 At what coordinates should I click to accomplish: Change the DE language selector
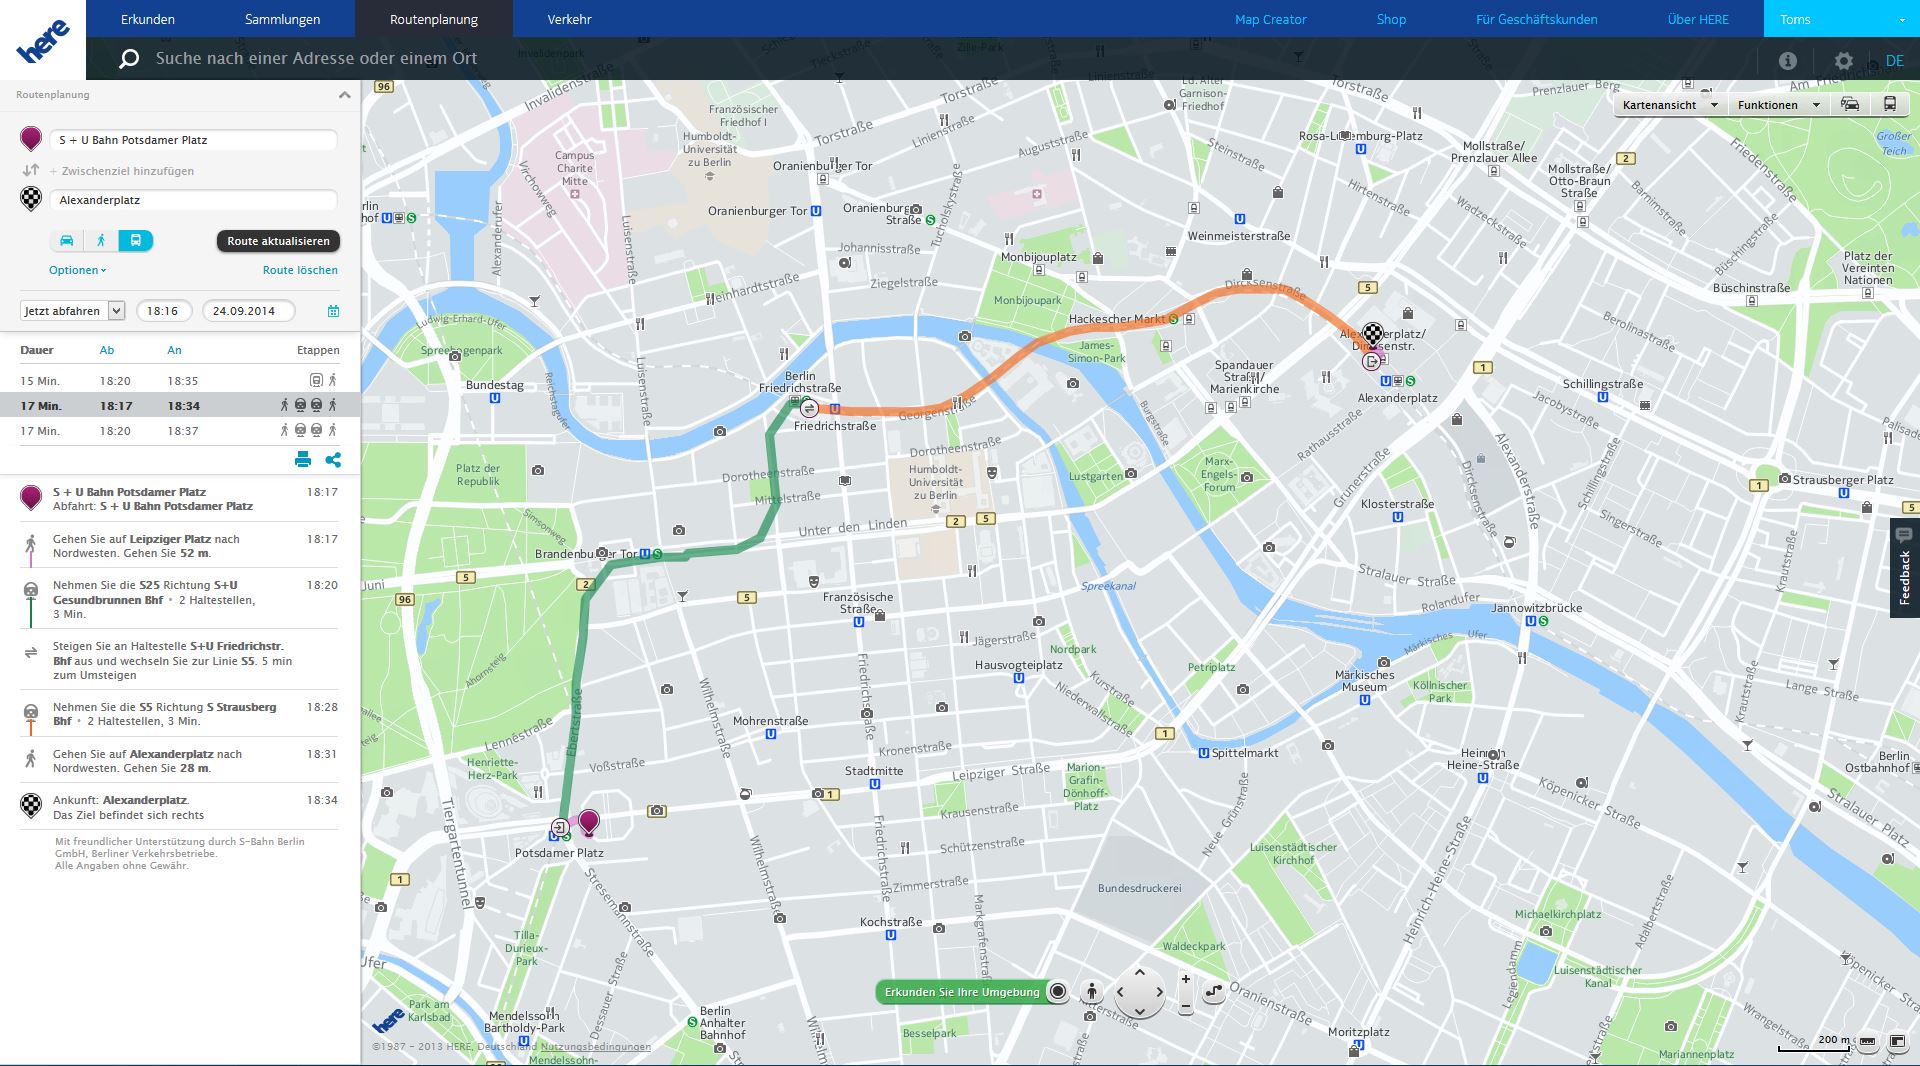click(1895, 61)
